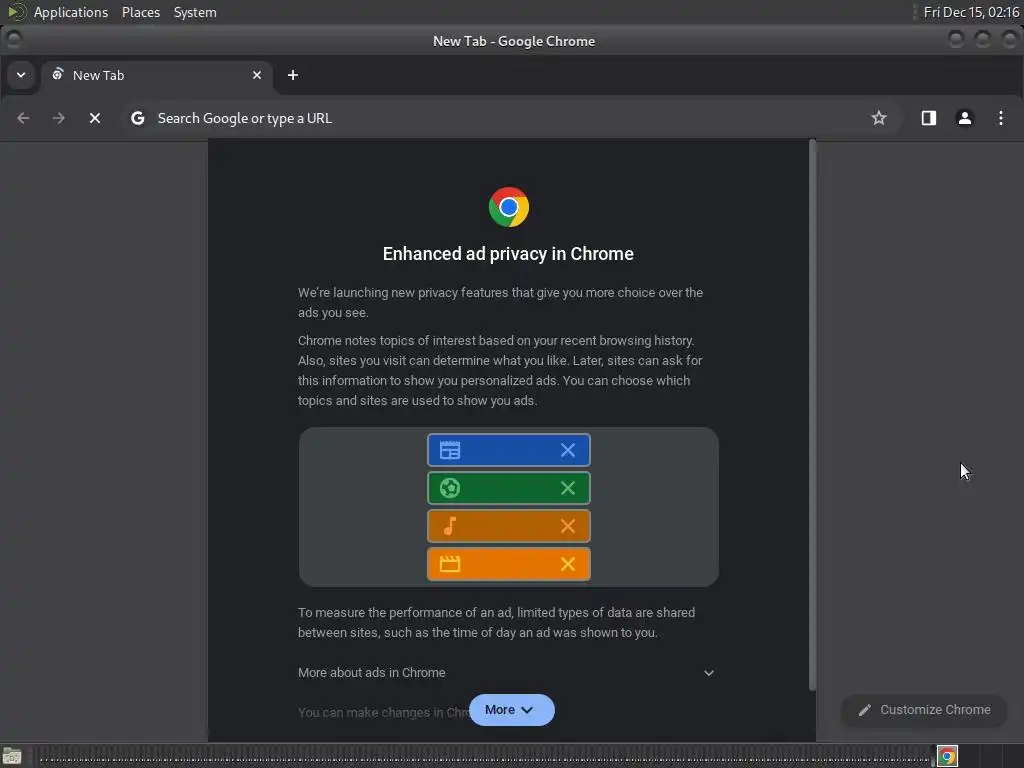
Task: Click the Chrome logo in the dialog
Action: [x=509, y=207]
